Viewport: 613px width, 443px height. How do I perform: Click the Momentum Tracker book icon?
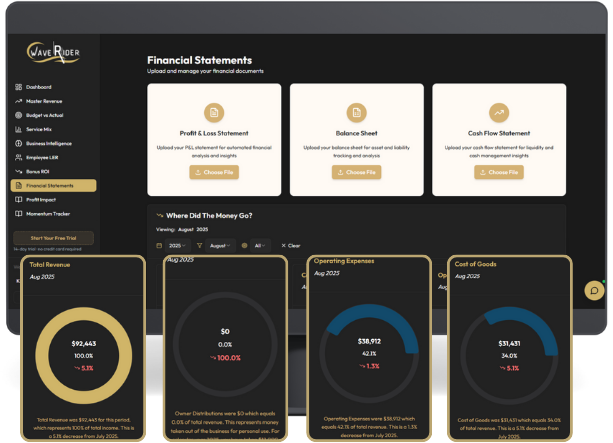click(x=18, y=213)
